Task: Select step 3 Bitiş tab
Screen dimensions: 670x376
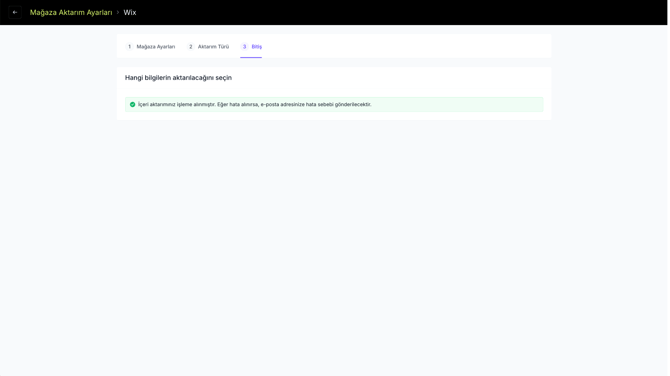Action: [251, 47]
